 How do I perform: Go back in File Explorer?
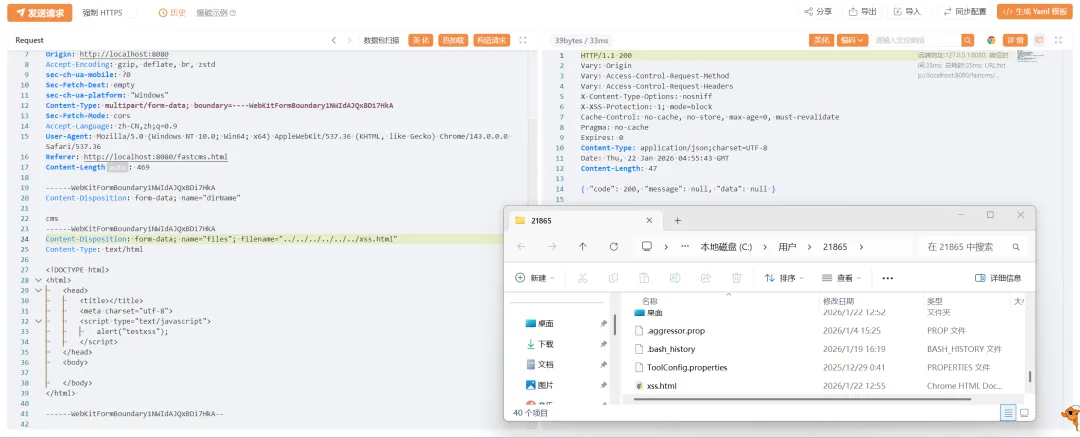(x=521, y=246)
